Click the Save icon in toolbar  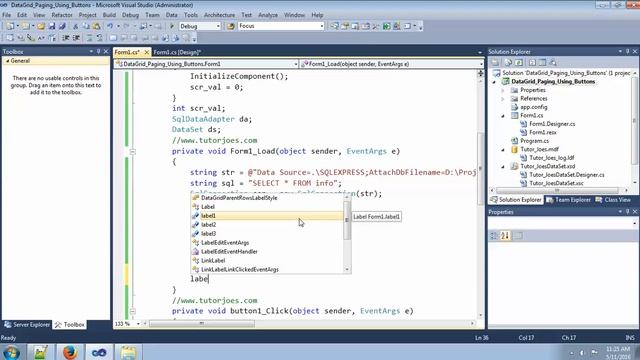(x=52, y=26)
